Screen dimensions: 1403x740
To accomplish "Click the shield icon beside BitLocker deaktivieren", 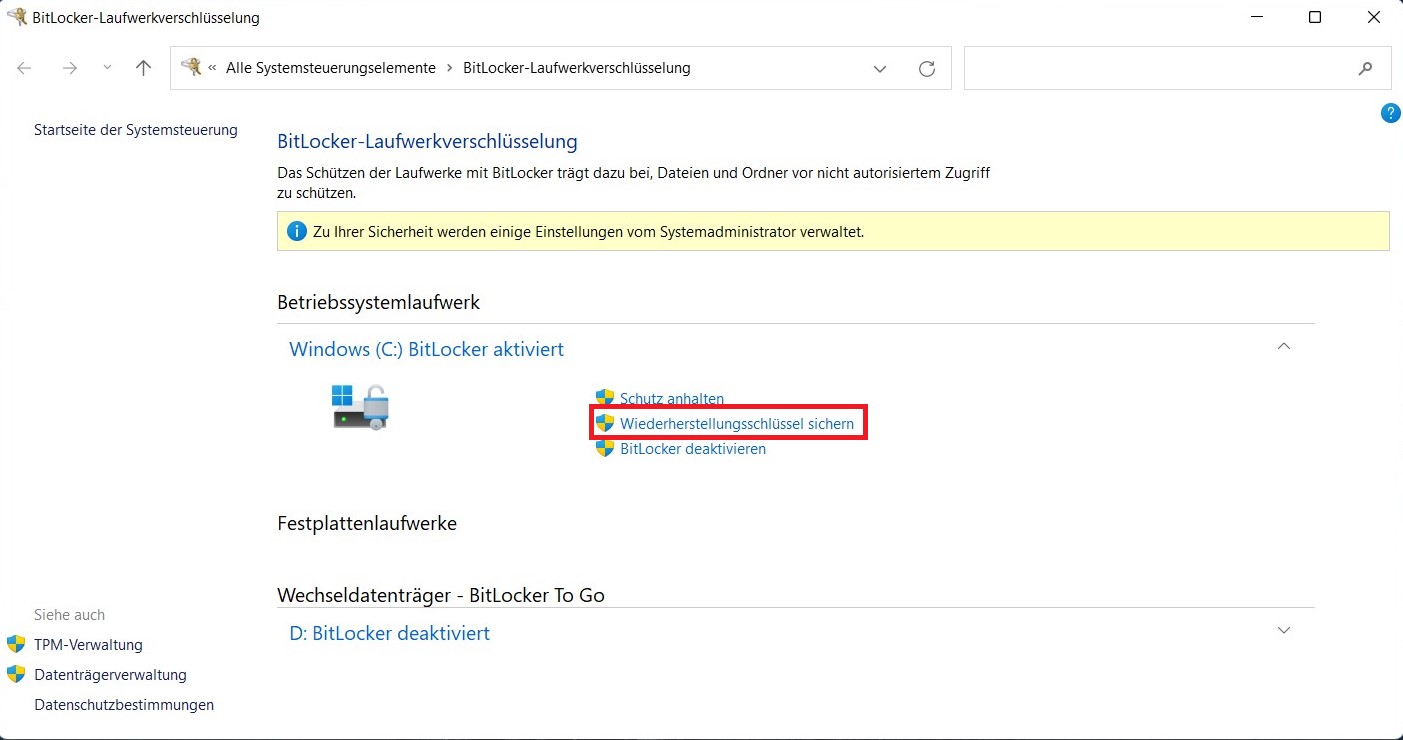I will [604, 448].
